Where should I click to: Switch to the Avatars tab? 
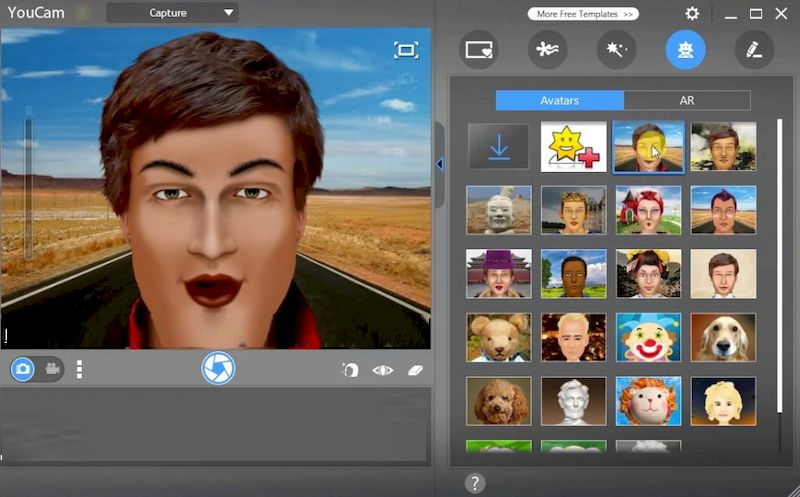(x=559, y=101)
